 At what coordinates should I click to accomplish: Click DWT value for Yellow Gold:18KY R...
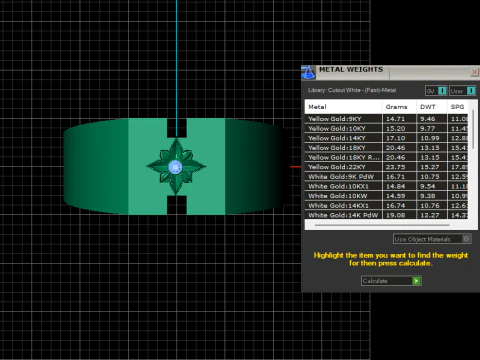(430, 157)
